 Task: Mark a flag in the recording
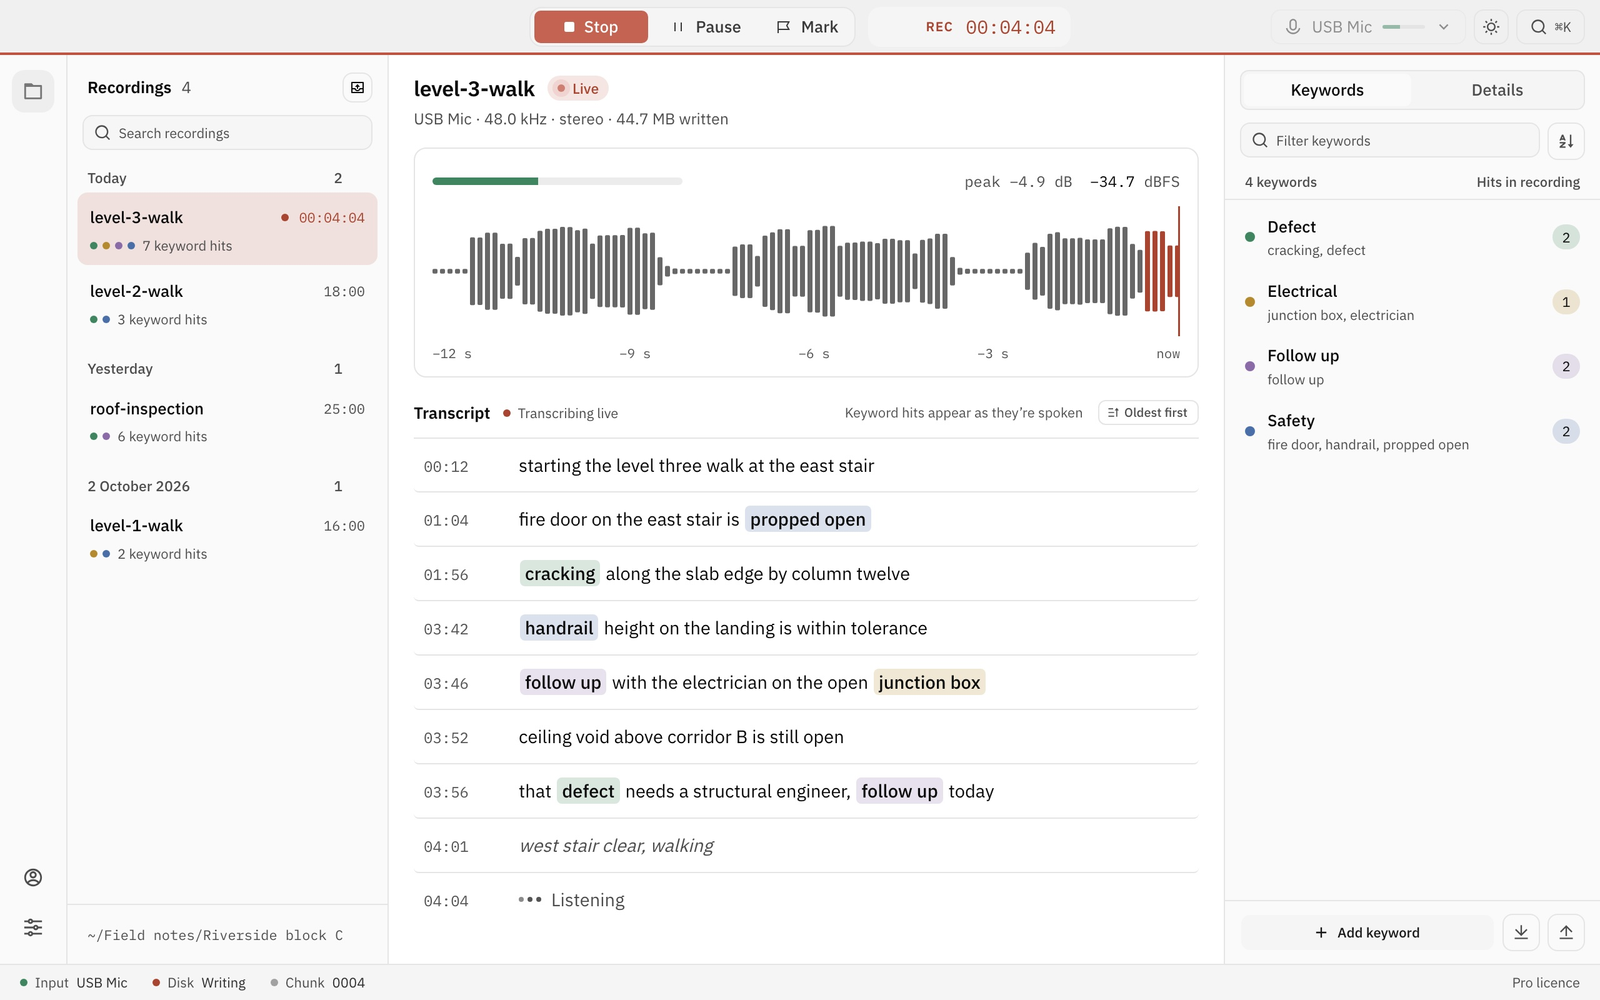(807, 27)
